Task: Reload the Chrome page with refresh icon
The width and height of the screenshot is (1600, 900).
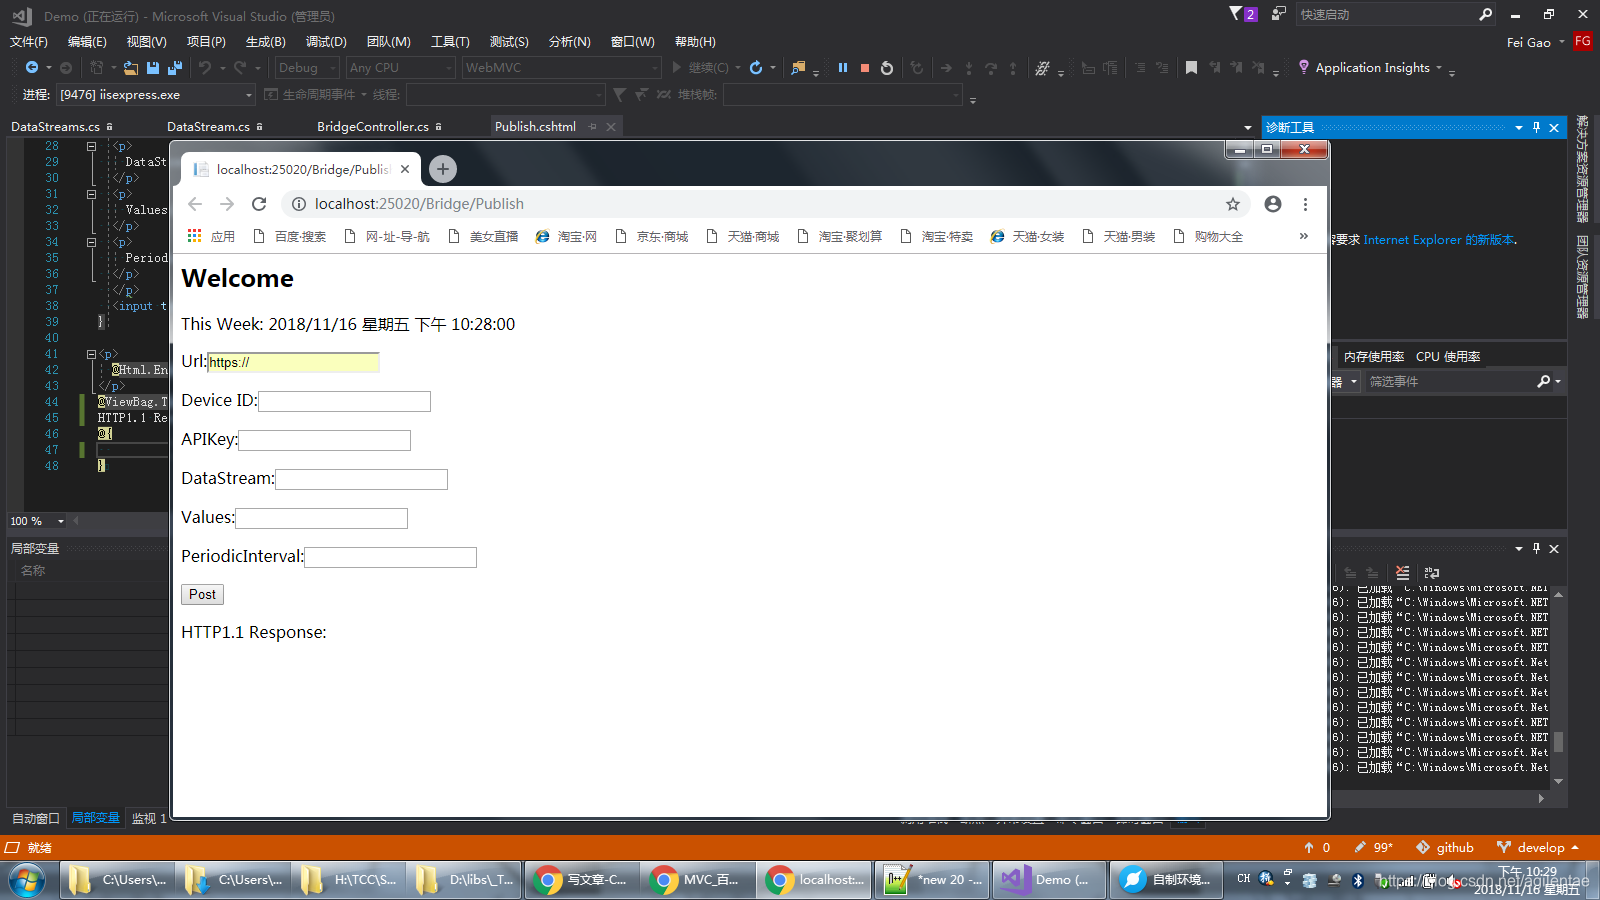Action: (x=259, y=204)
